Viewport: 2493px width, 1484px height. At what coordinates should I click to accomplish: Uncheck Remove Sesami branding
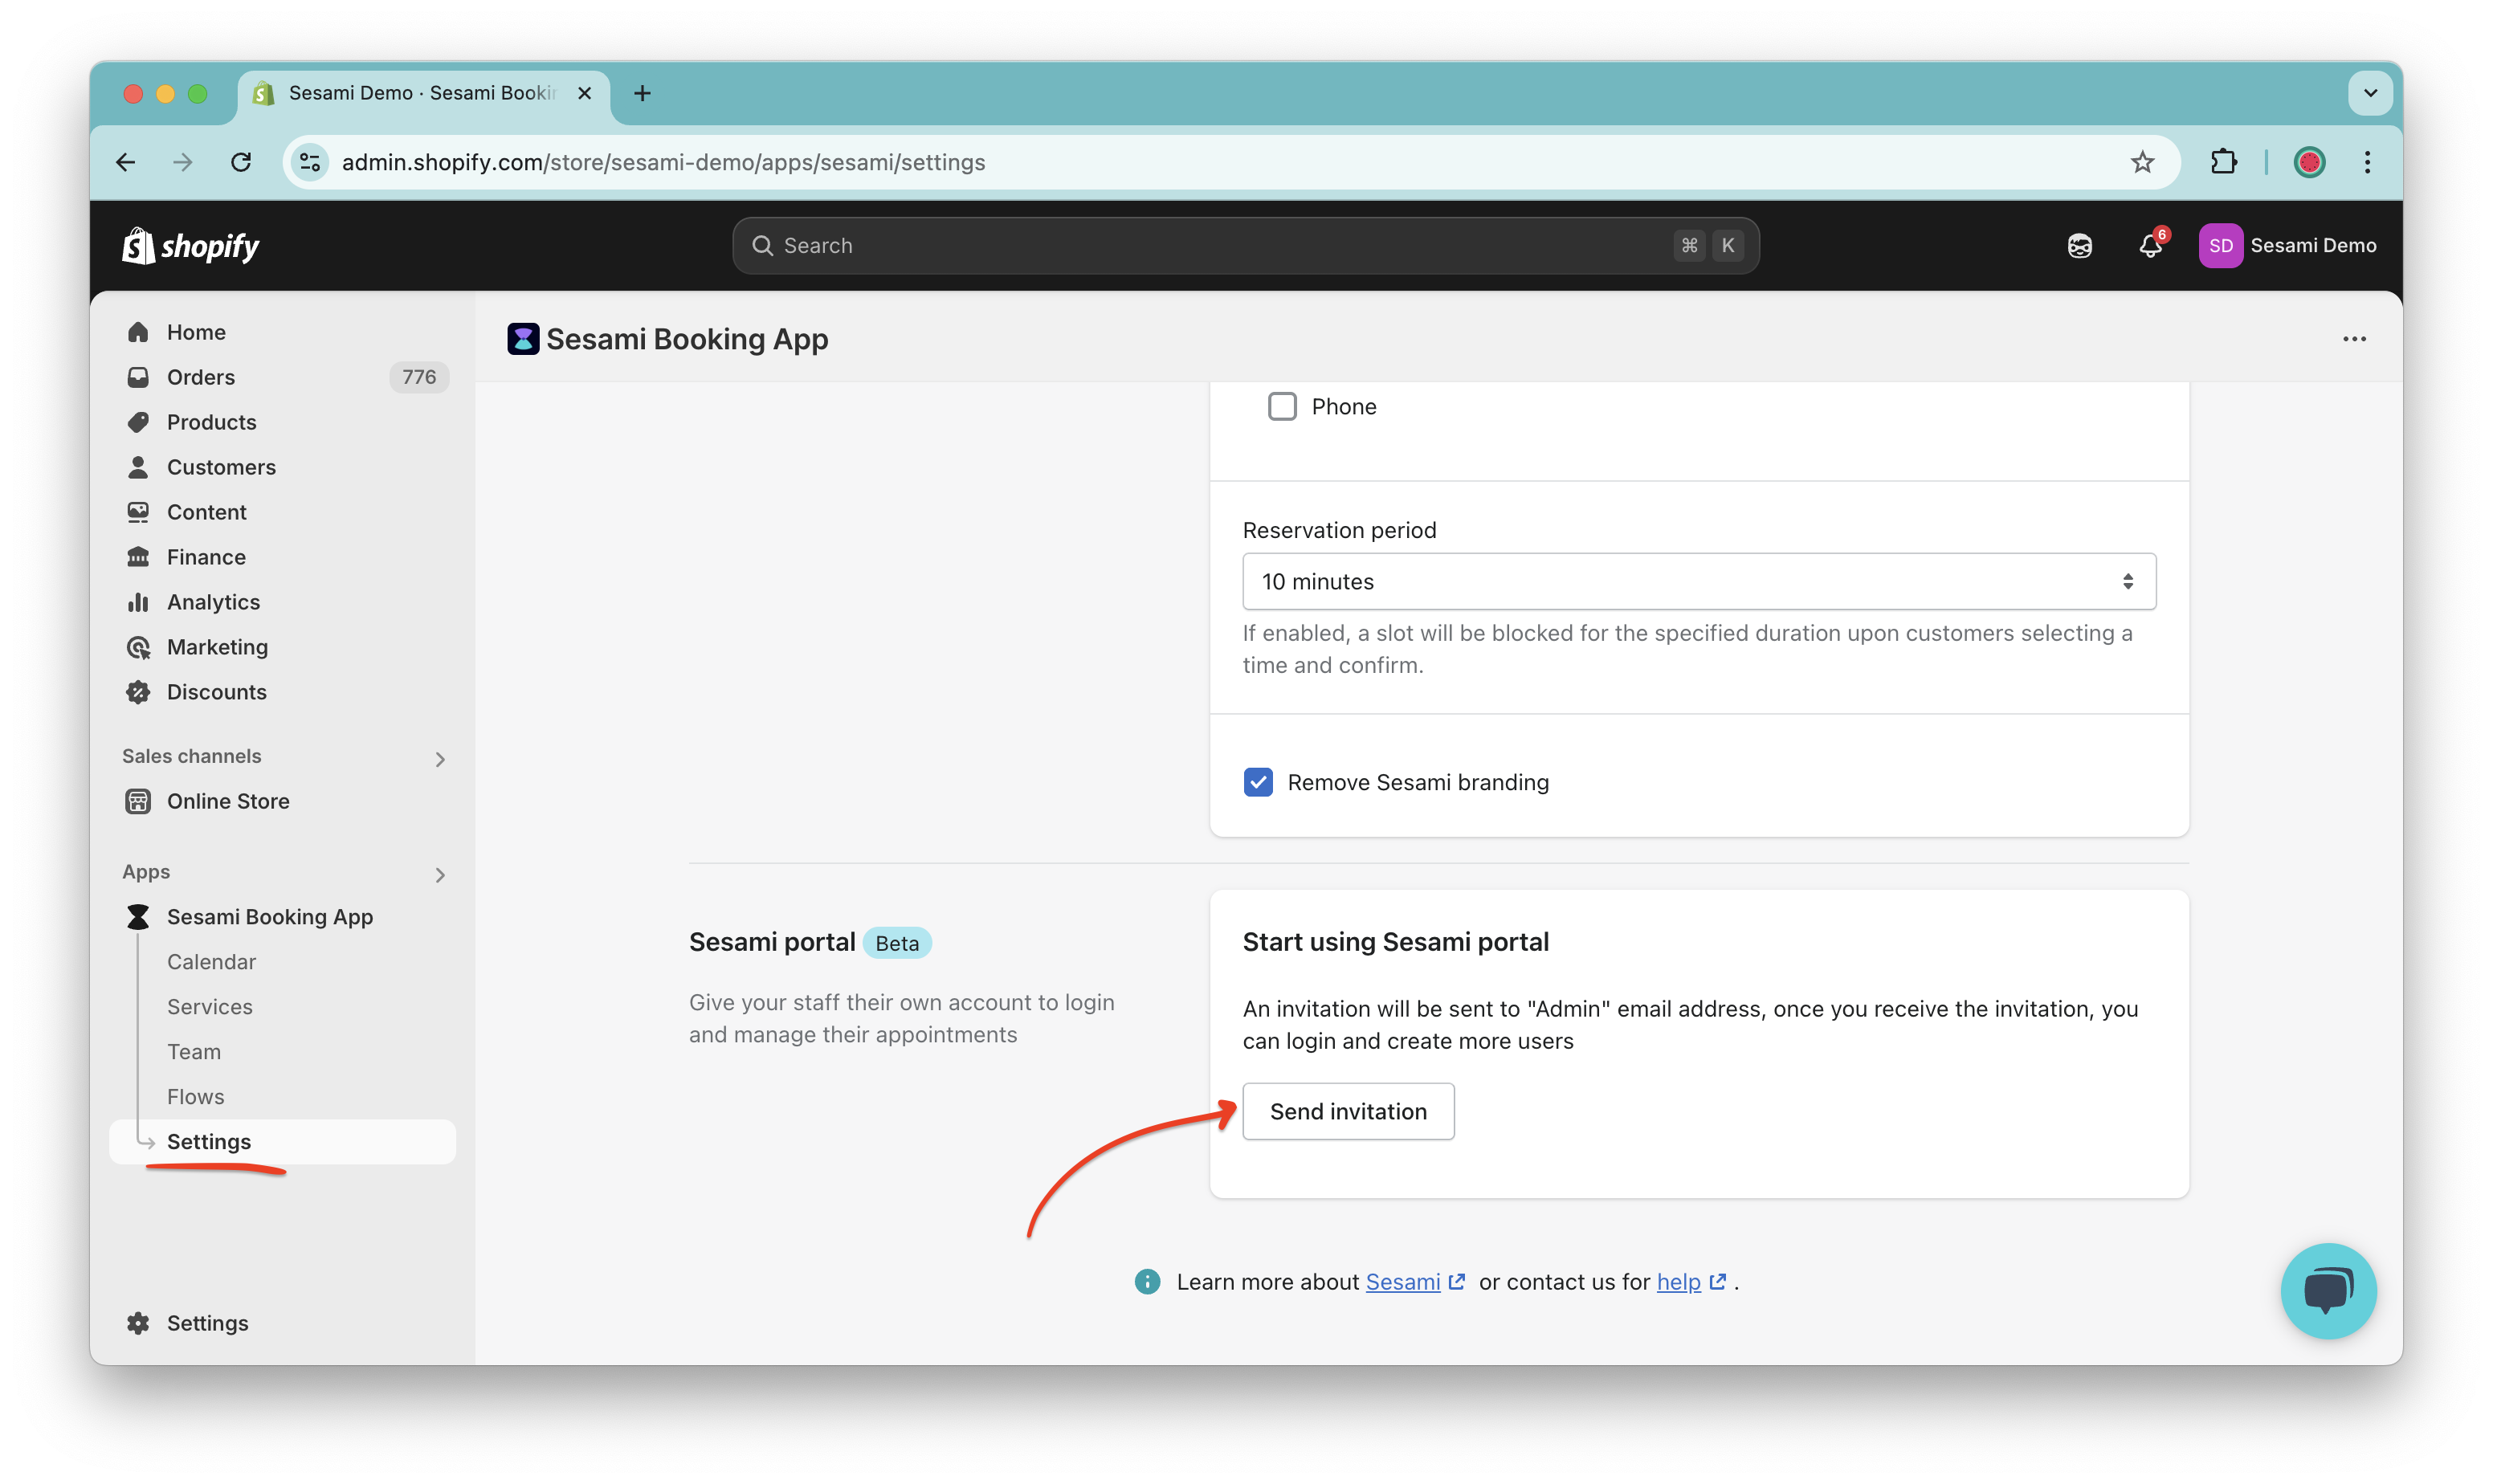(1258, 782)
